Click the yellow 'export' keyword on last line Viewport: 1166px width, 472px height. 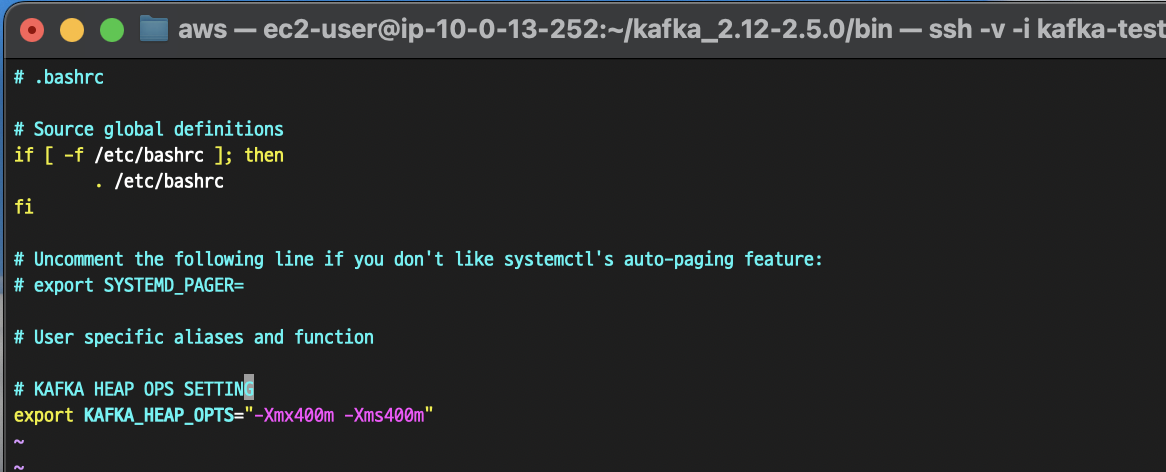point(43,416)
